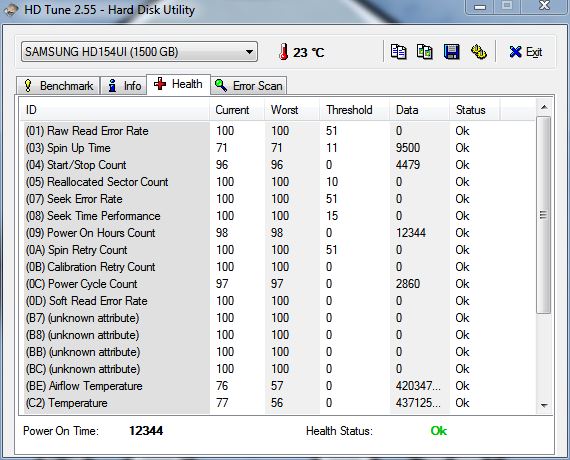Viewport: 570px width, 460px height.
Task: Click the Worst column header
Action: pos(292,110)
